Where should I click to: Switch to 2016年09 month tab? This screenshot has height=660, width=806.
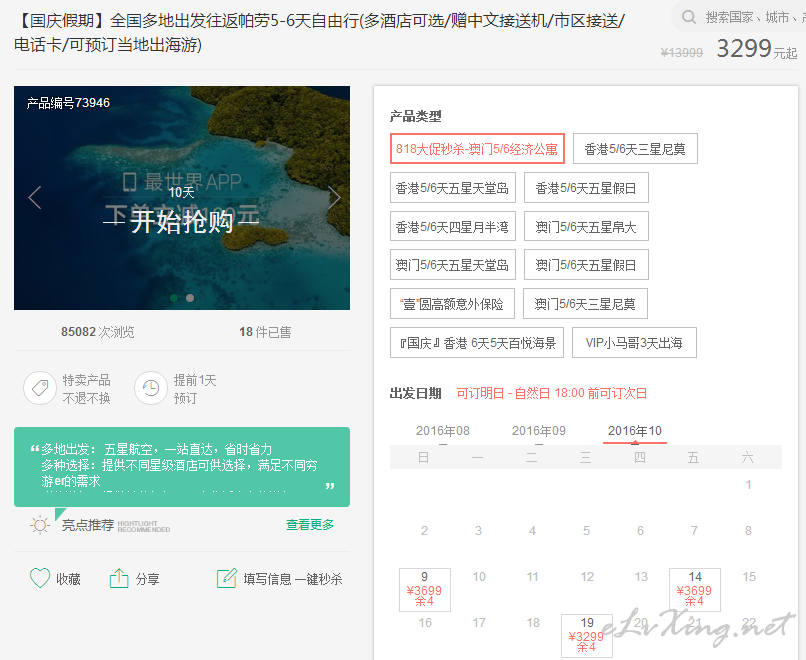pyautogui.click(x=539, y=431)
